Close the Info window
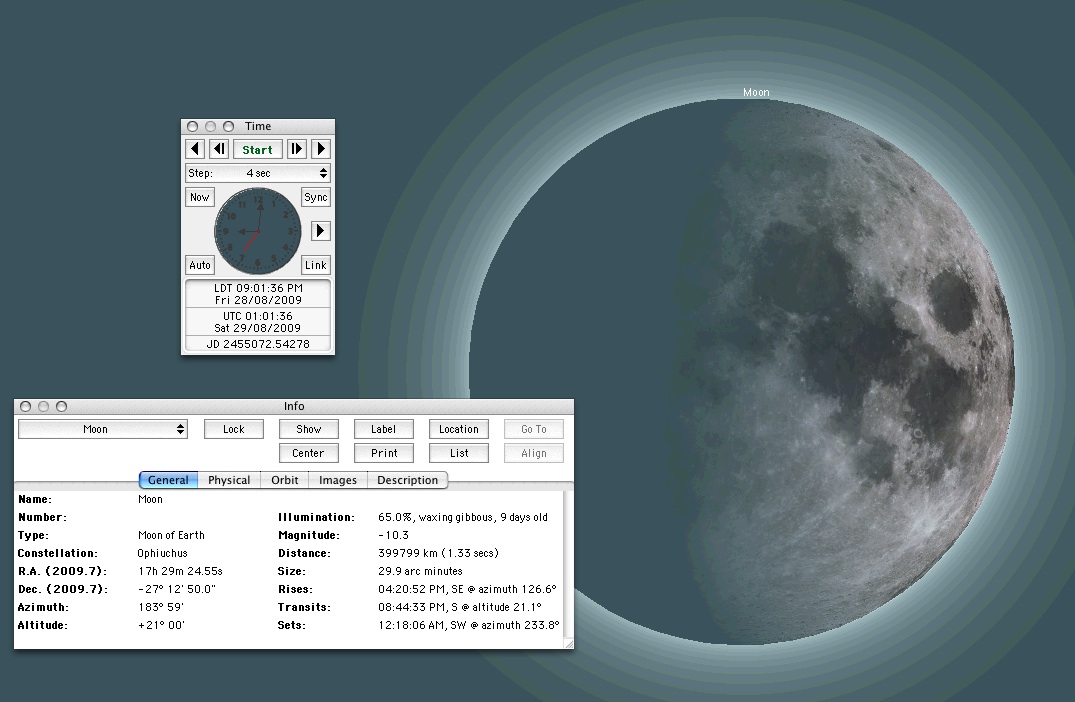Viewport: 1075px width, 702px height. point(25,407)
